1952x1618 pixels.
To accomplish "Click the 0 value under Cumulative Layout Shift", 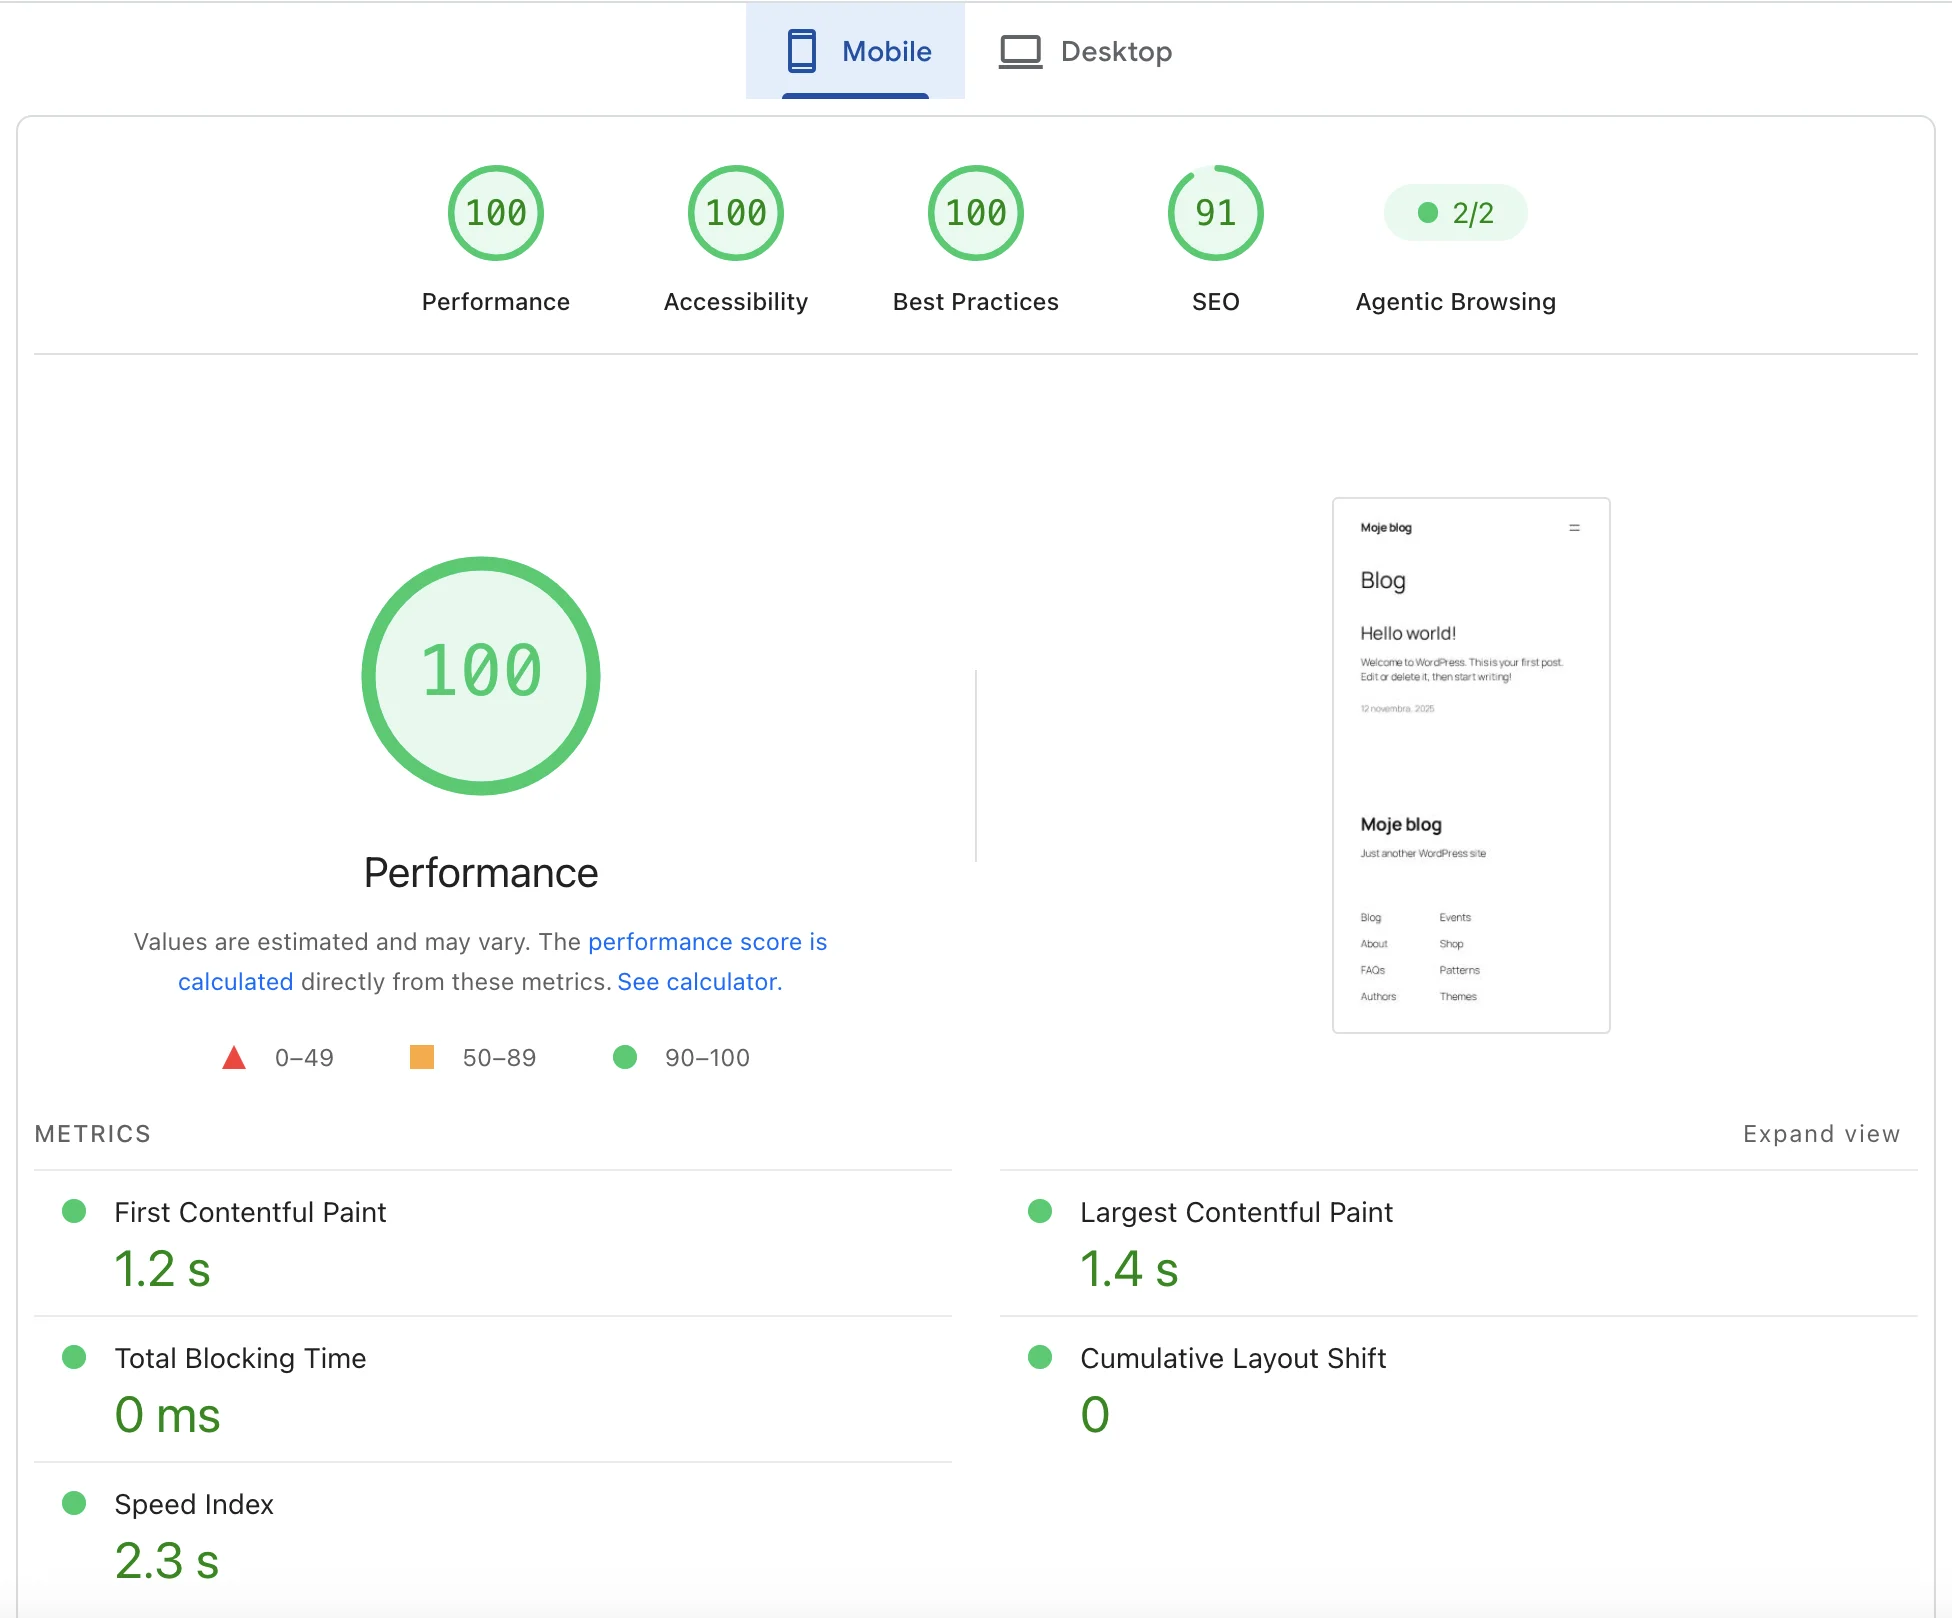I will (1095, 1415).
